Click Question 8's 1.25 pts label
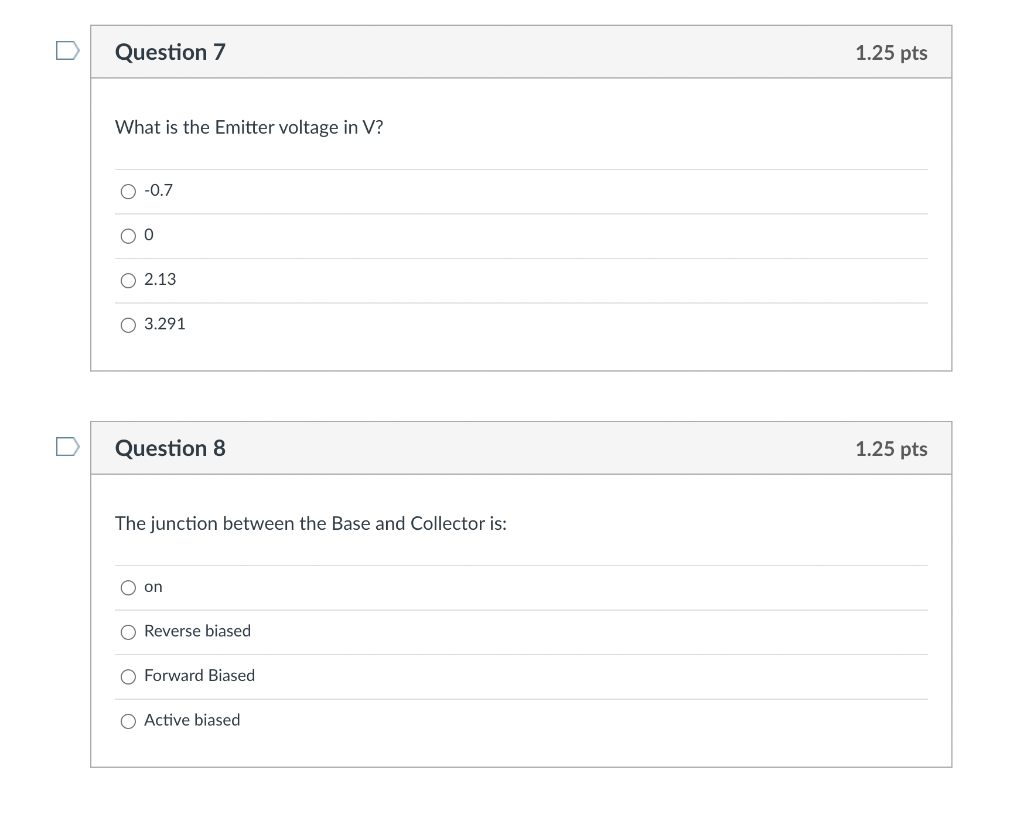 (891, 449)
